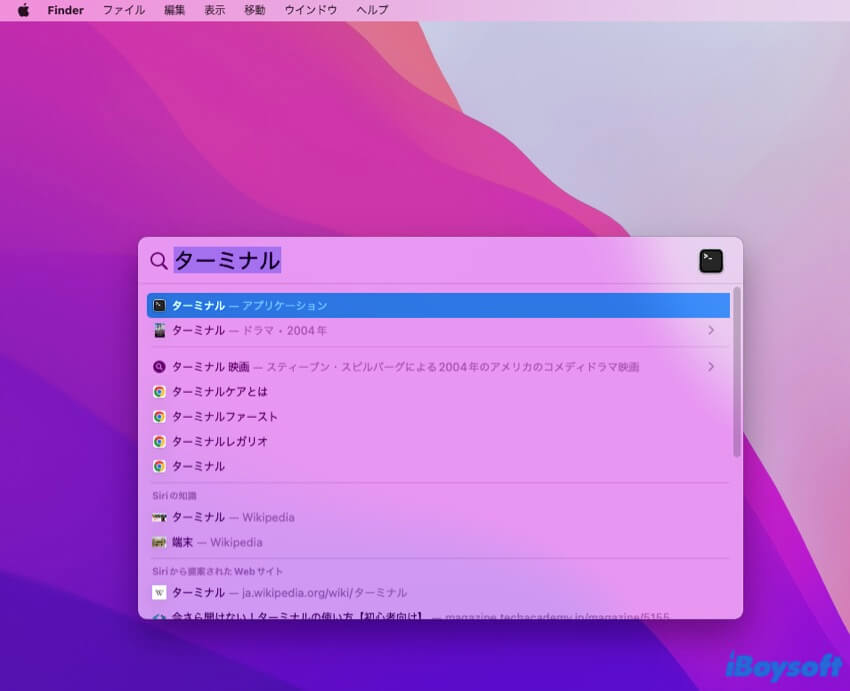
Task: Open the ファイル menu
Action: (x=124, y=10)
